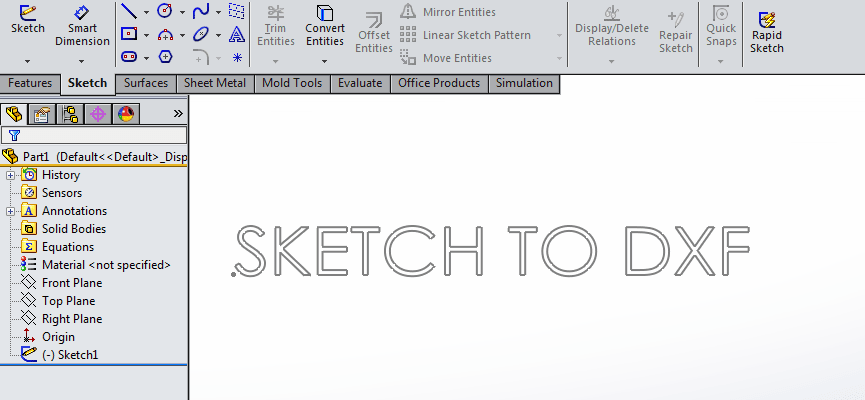
Task: Open the Sketch button dropdown arrow
Action: tap(27, 60)
